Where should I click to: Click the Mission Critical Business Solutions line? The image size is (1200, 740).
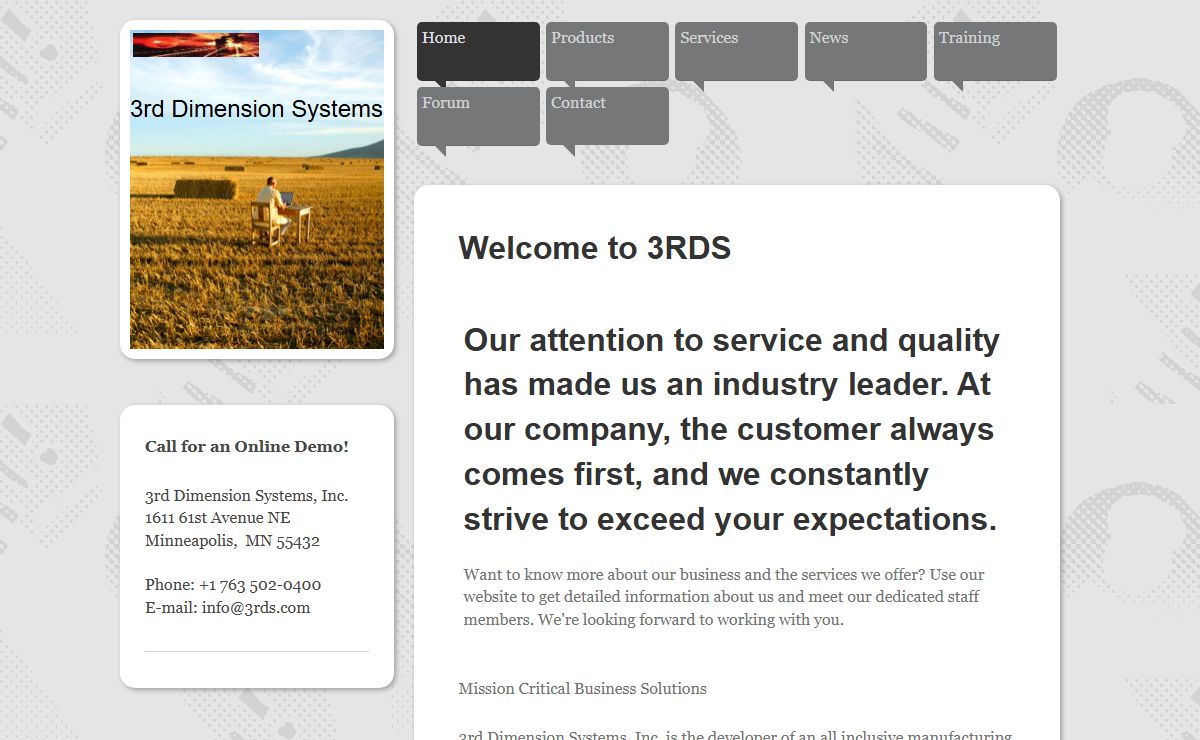coord(583,689)
